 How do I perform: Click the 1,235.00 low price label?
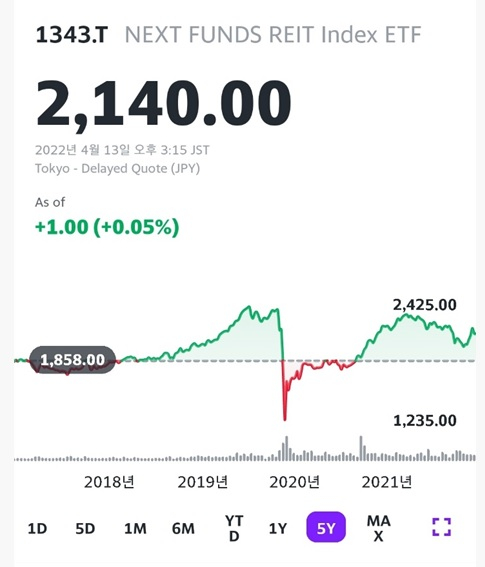(x=425, y=421)
